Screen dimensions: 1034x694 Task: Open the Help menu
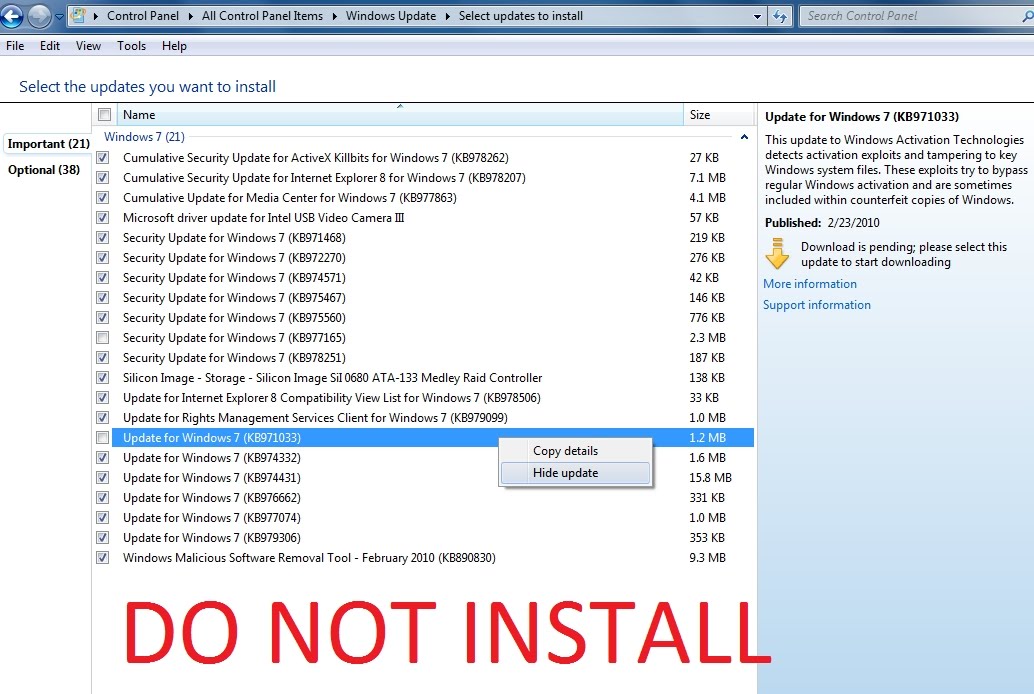tap(174, 46)
